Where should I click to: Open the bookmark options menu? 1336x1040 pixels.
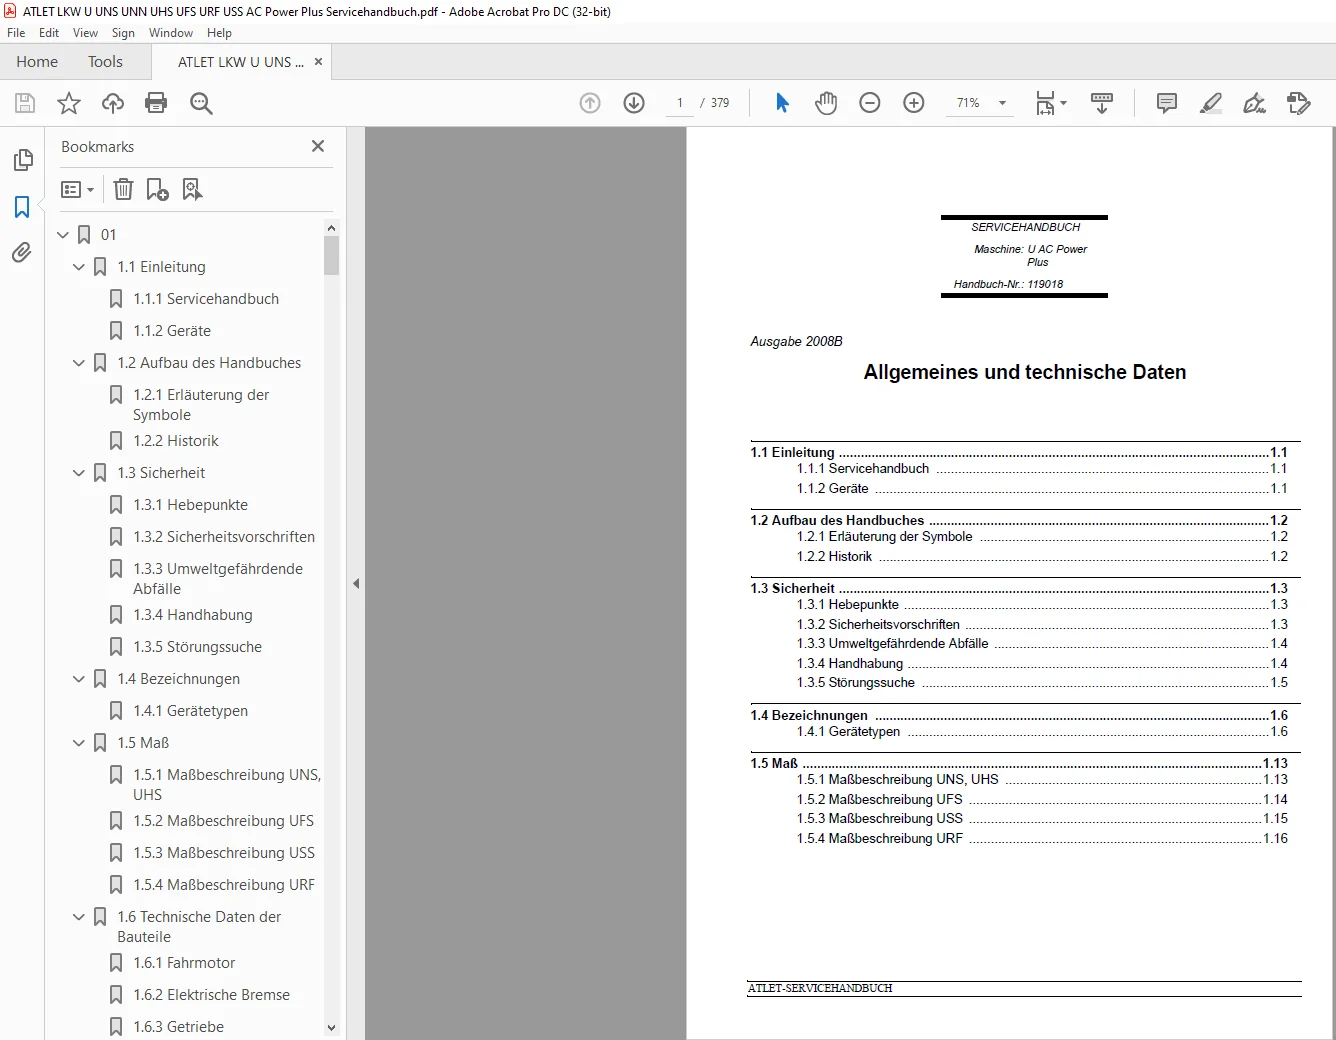(77, 189)
